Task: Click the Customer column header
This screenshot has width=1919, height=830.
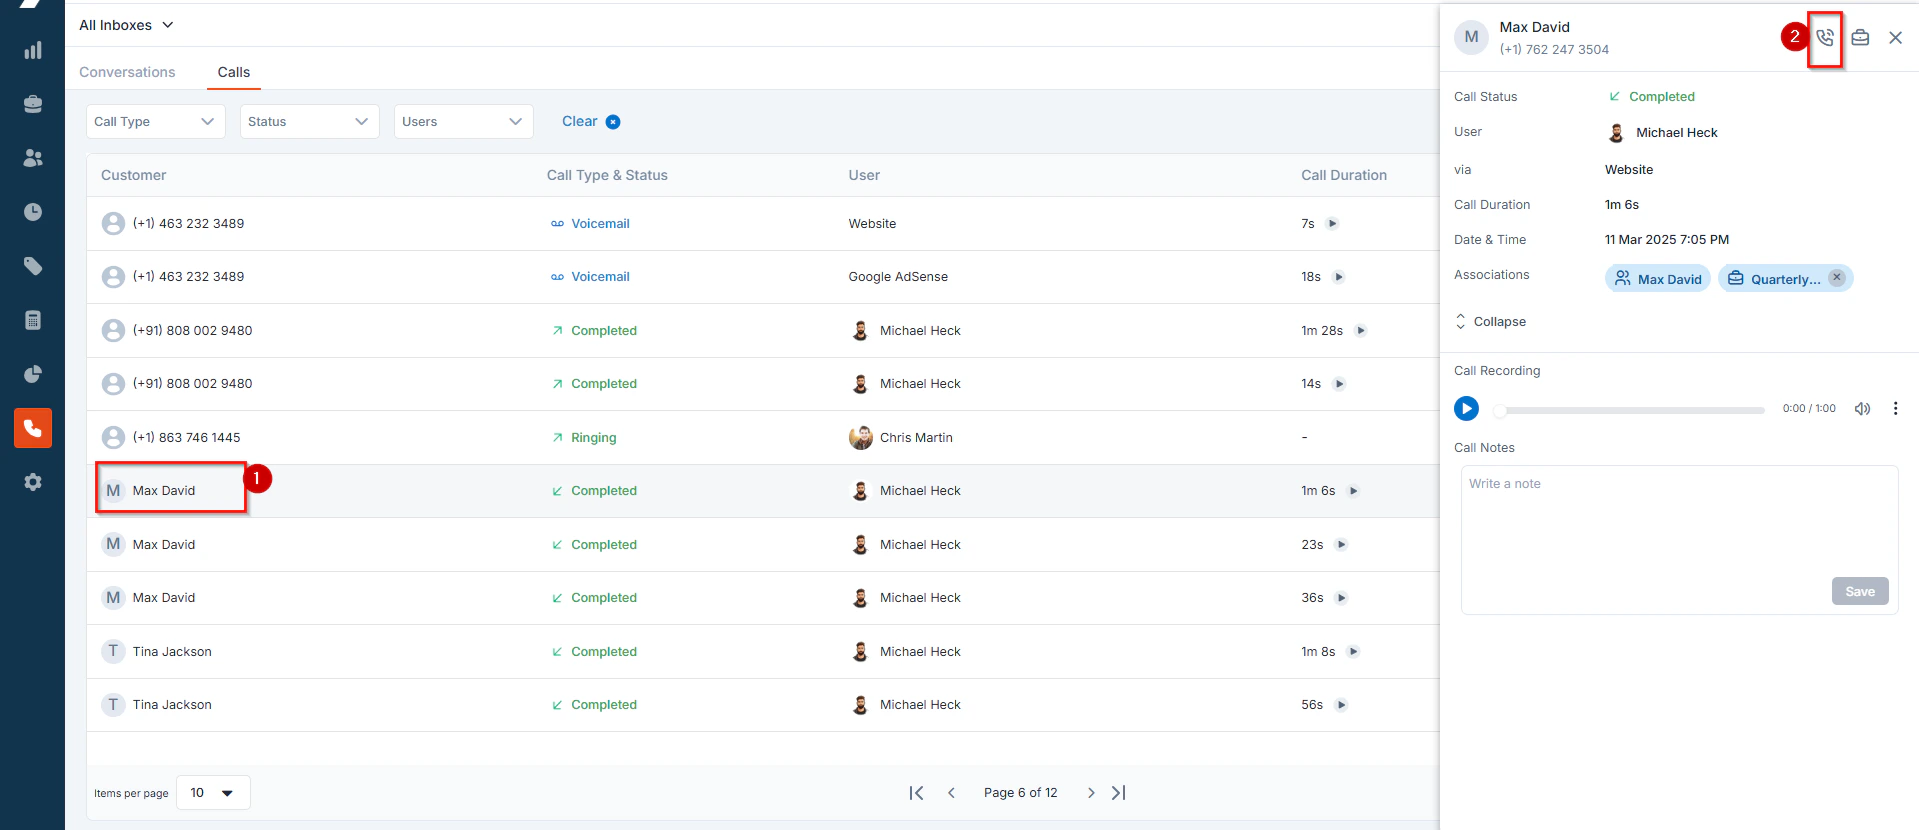Action: pyautogui.click(x=133, y=175)
